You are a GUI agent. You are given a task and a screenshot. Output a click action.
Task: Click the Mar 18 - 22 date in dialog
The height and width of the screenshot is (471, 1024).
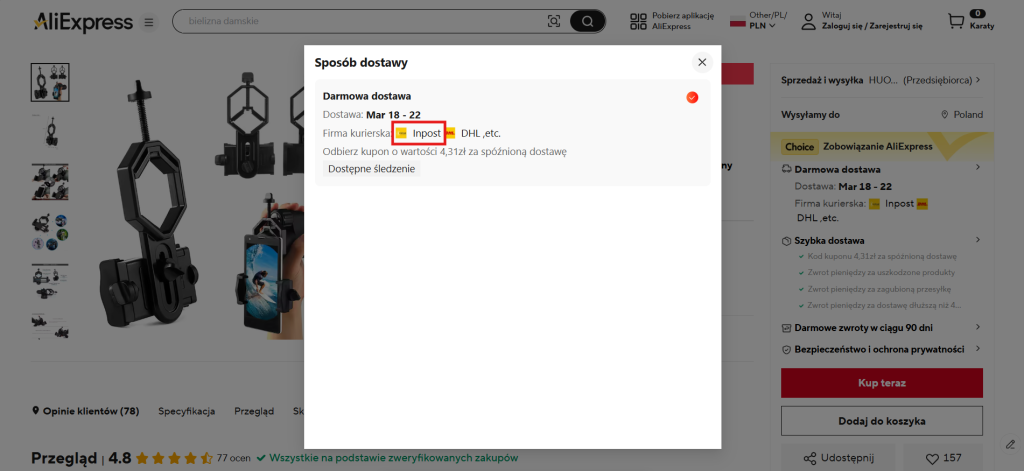(393, 115)
